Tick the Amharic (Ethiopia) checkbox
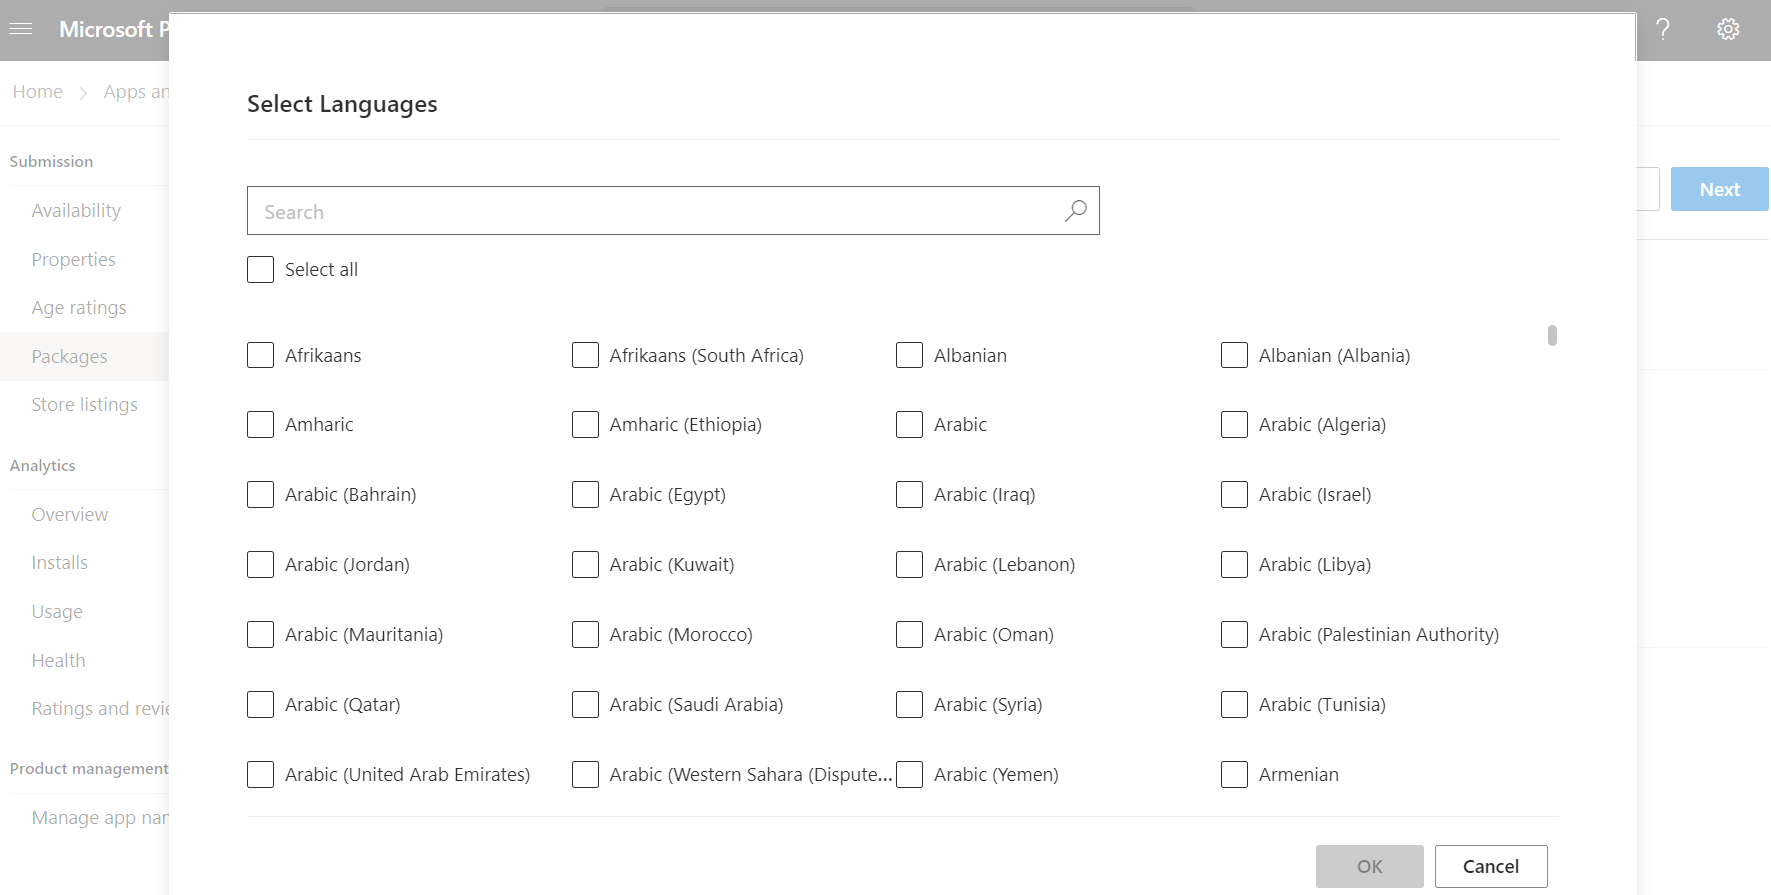Image resolution: width=1771 pixels, height=895 pixels. tap(585, 425)
